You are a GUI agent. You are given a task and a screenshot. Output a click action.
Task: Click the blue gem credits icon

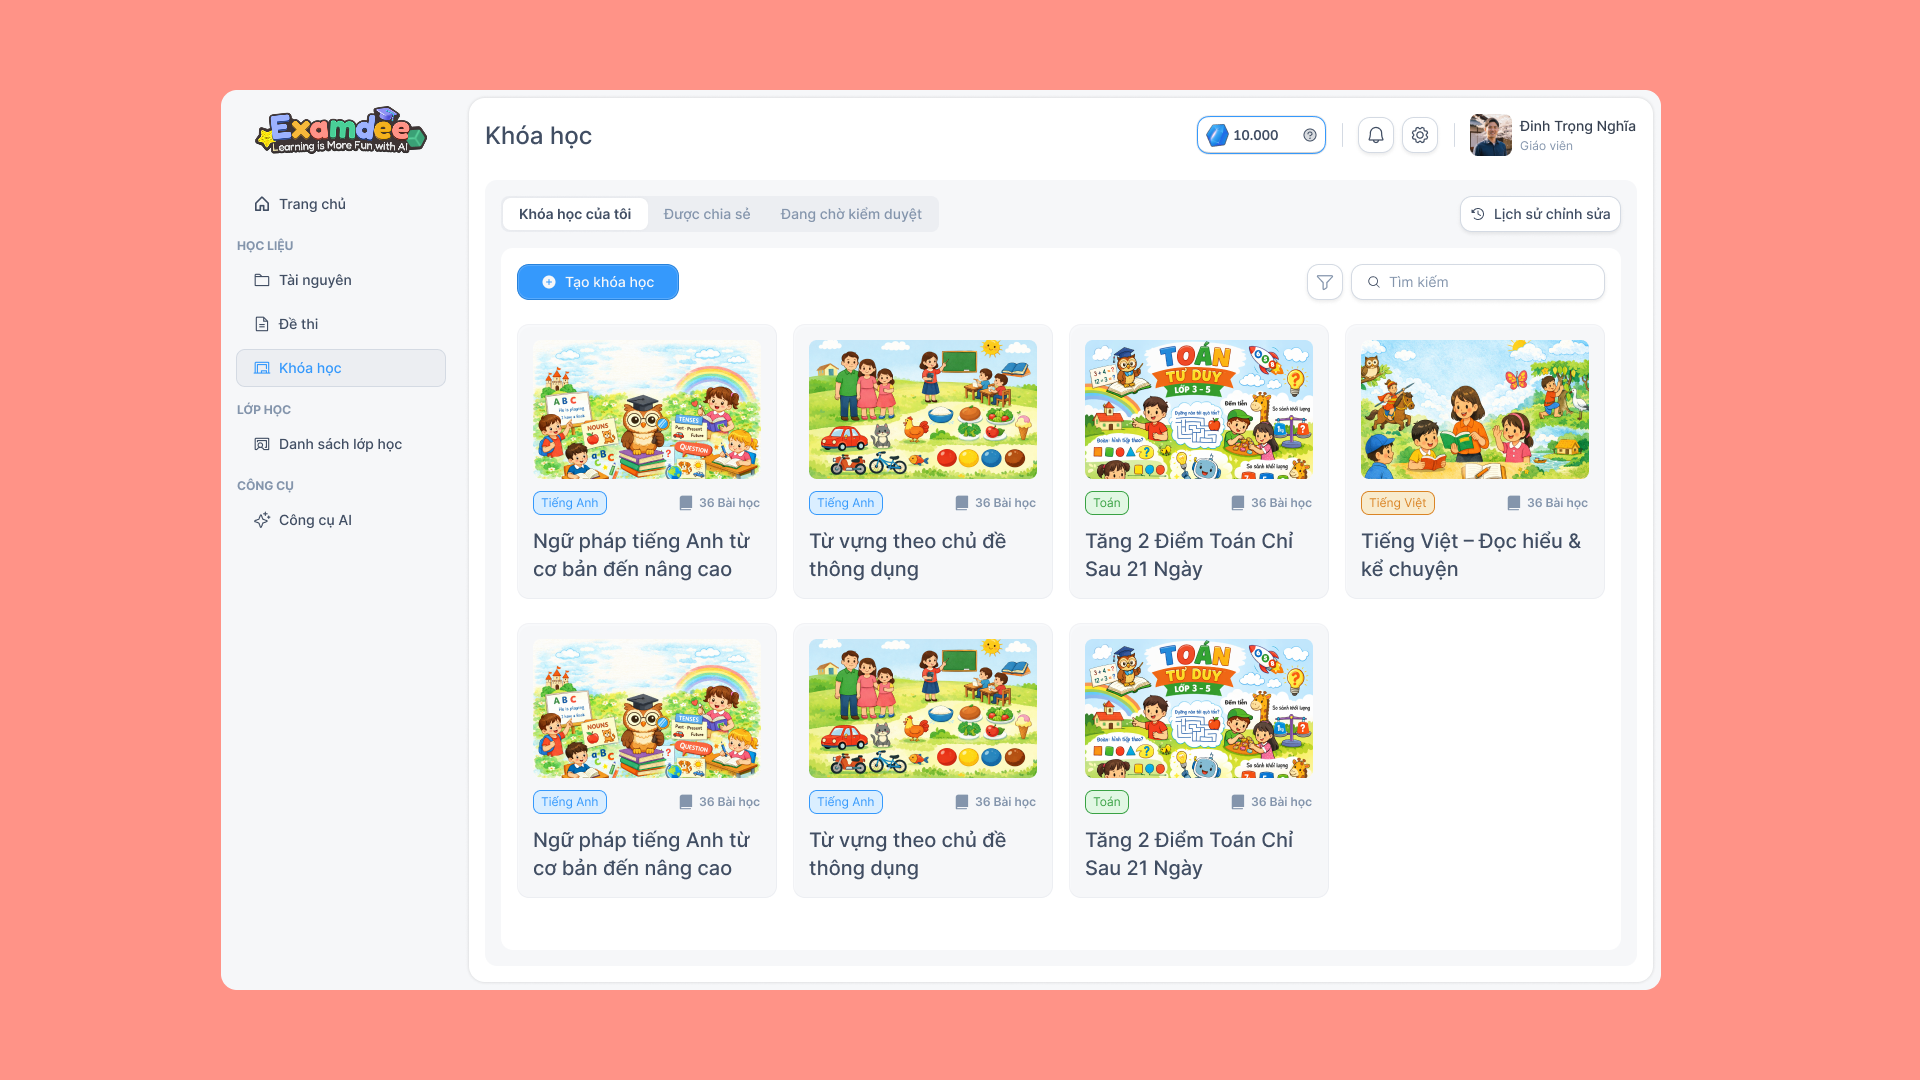click(x=1217, y=135)
